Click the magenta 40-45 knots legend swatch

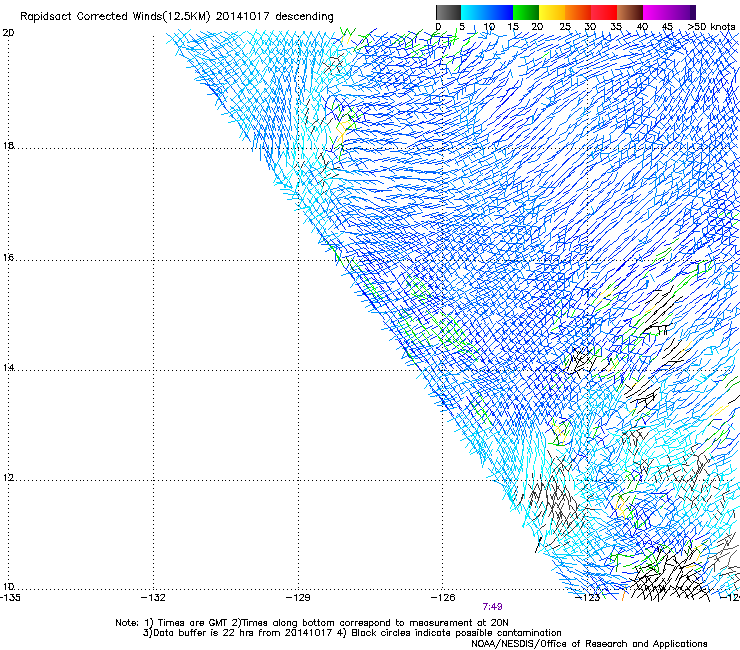coord(656,12)
